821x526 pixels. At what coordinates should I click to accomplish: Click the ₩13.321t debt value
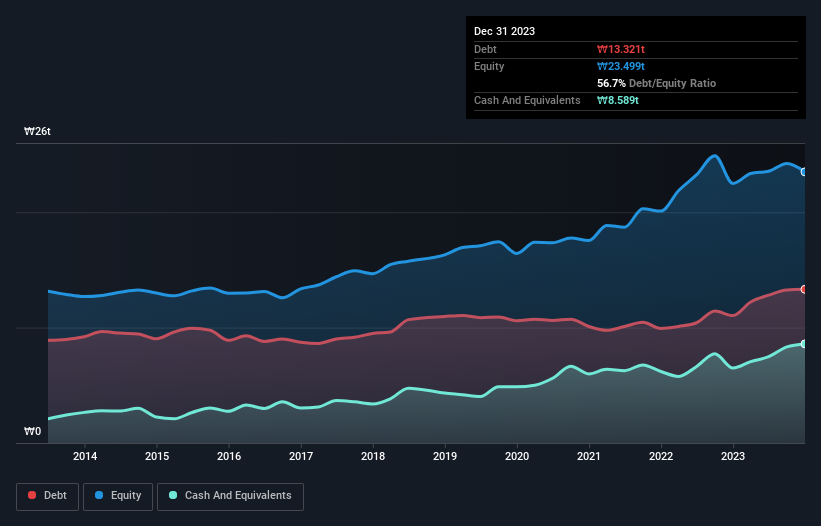point(620,49)
